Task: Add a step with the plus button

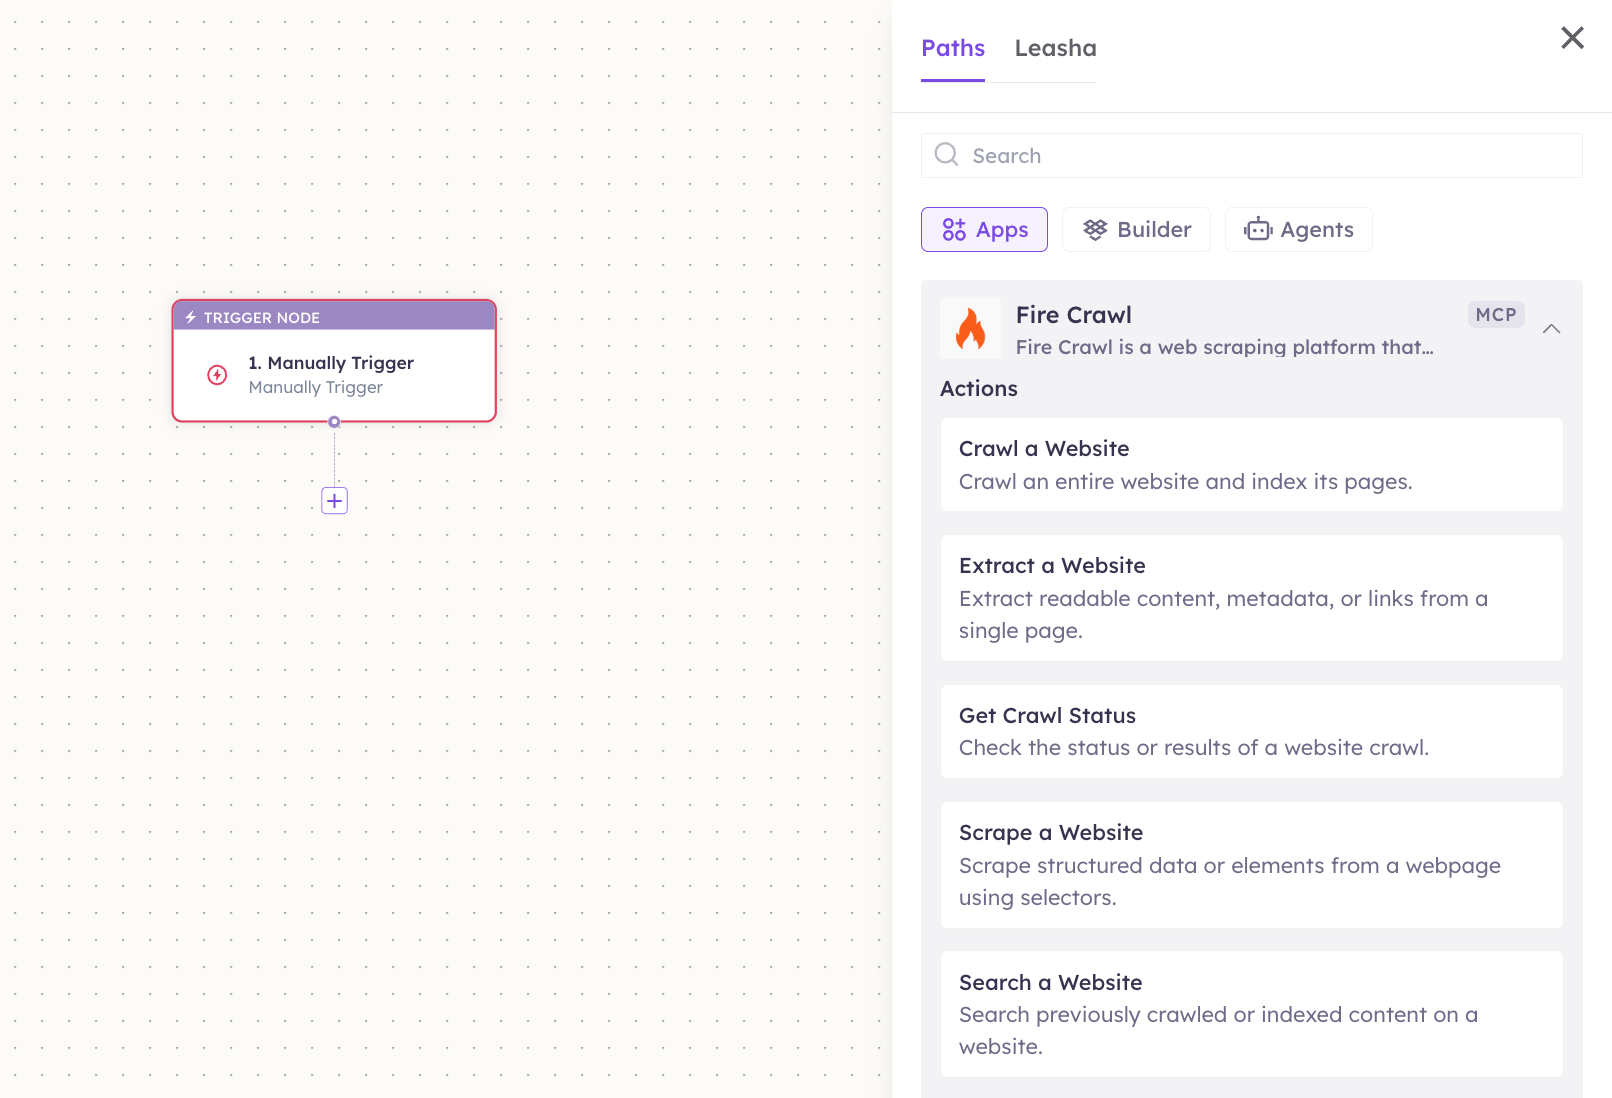Action: pos(334,501)
